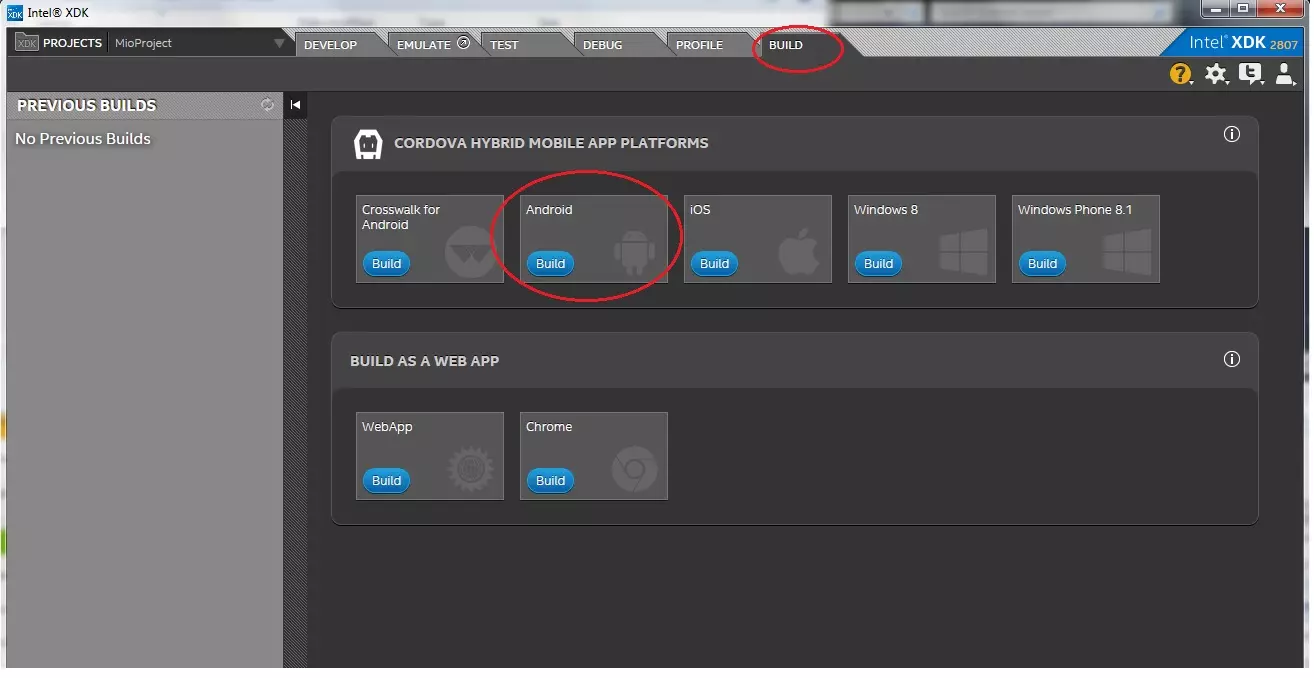Build the iOS platform
The image size is (1314, 678).
pos(714,264)
